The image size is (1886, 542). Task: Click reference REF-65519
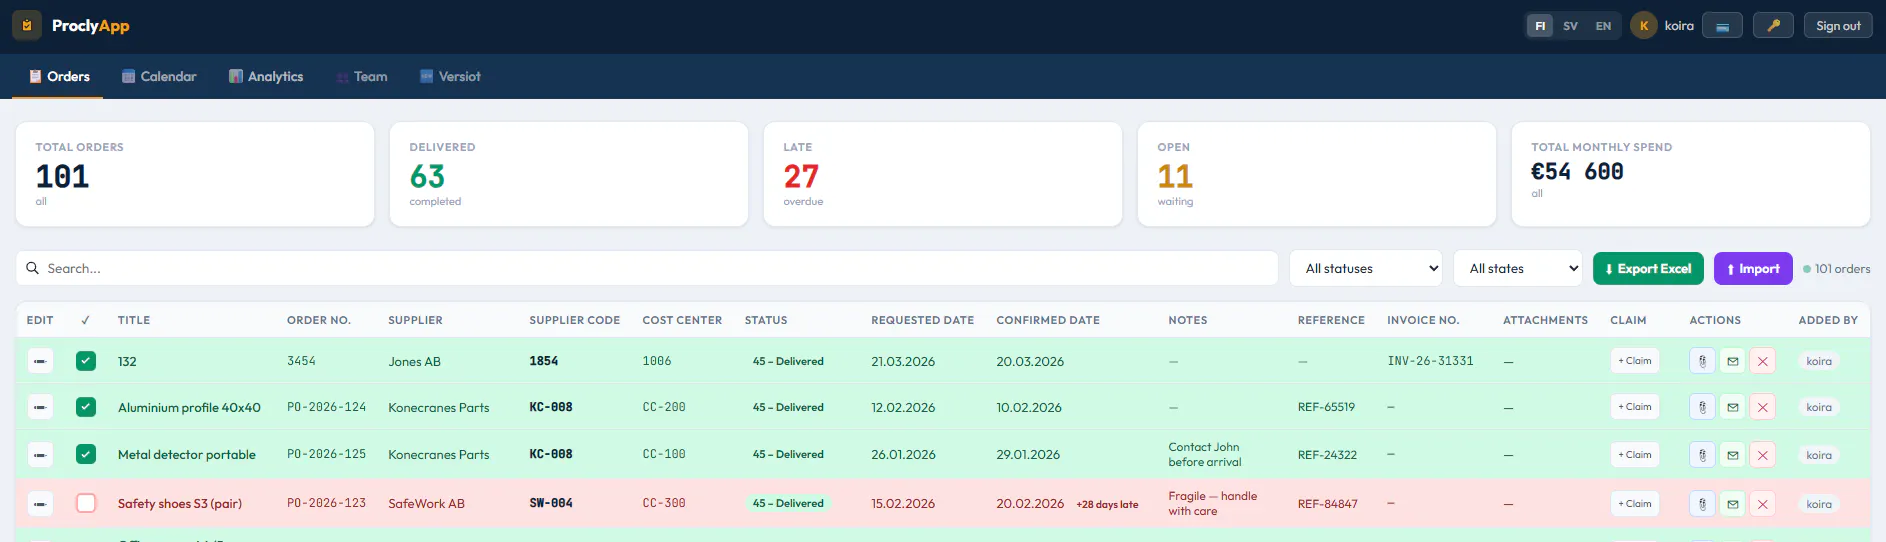tap(1326, 407)
